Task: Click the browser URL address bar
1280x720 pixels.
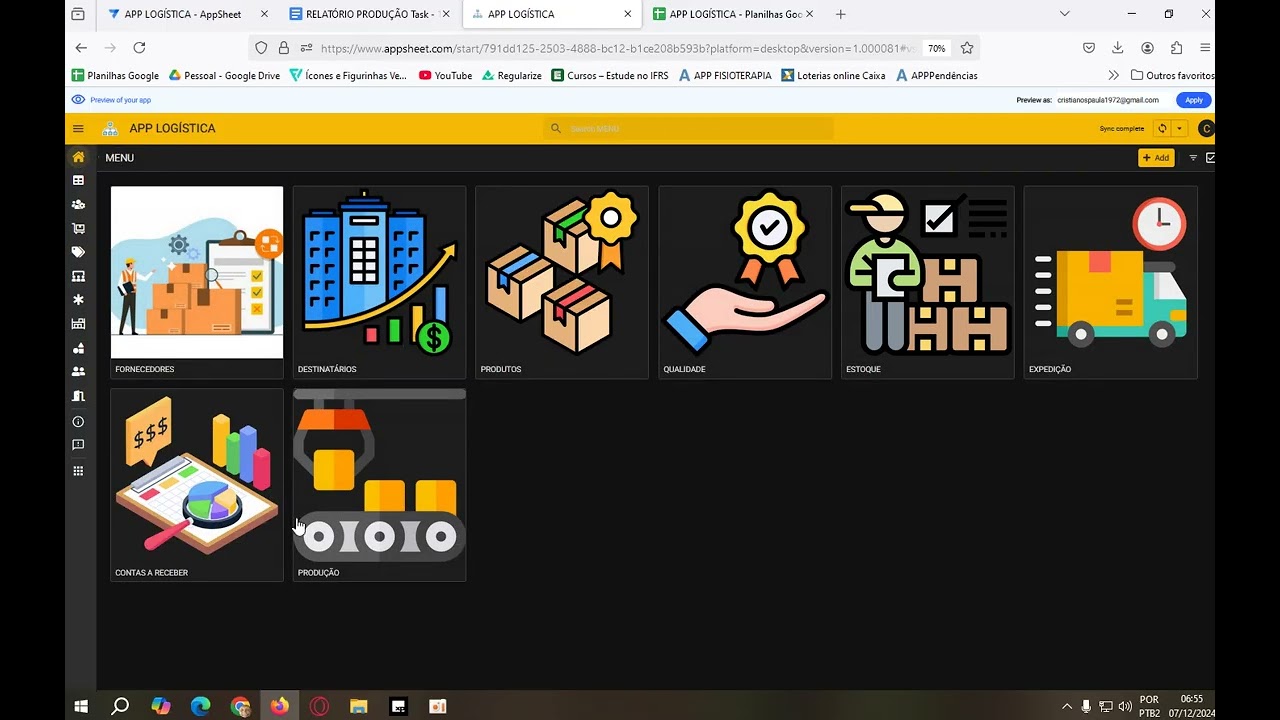Action: [x=615, y=48]
